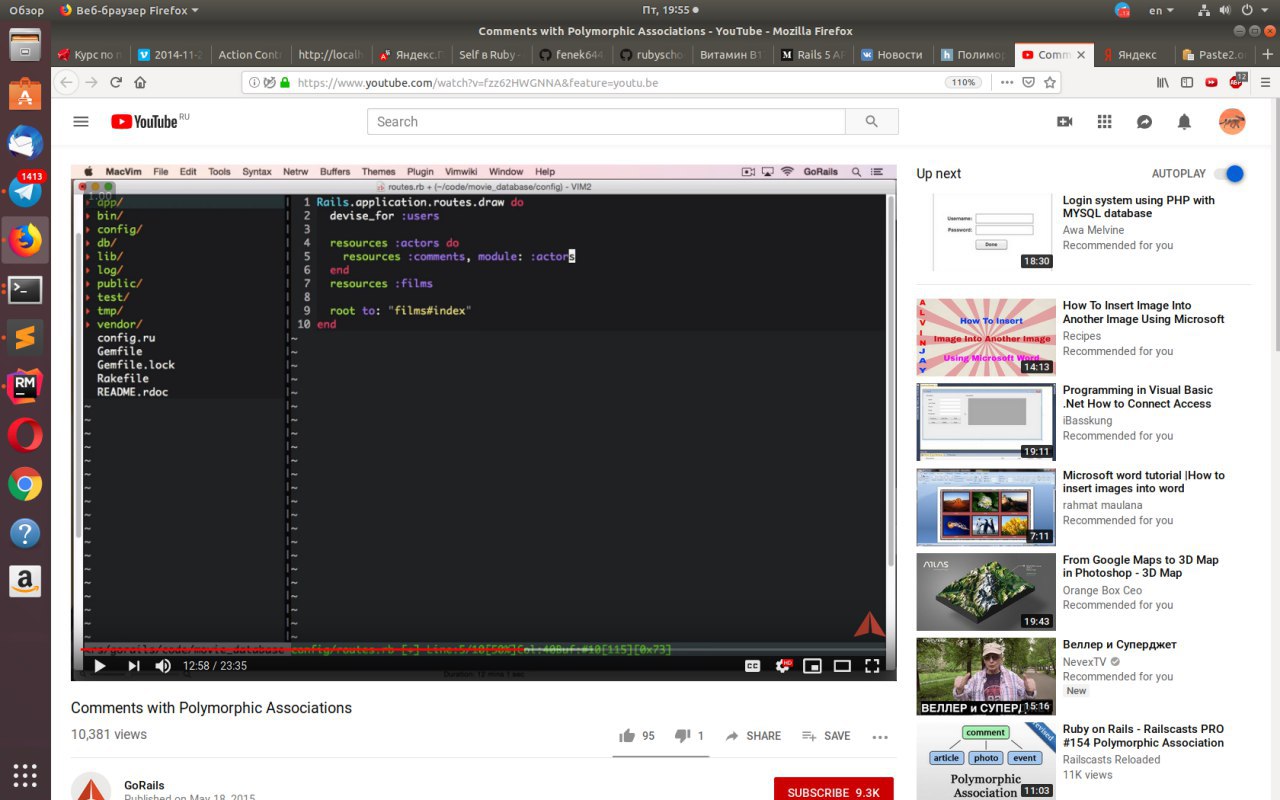Image resolution: width=1280 pixels, height=800 pixels.
Task: Bookmark this page with star
Action: (x=1049, y=82)
